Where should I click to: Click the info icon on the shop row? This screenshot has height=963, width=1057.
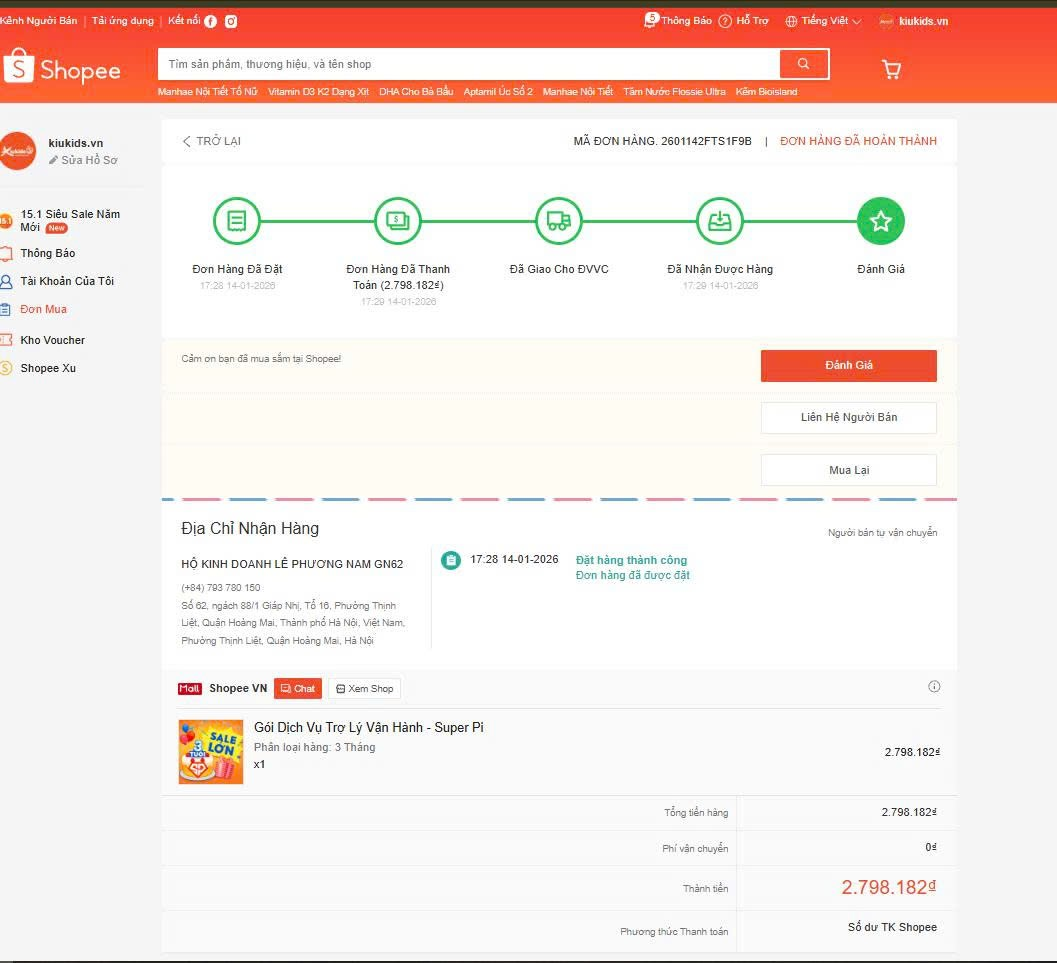934,687
